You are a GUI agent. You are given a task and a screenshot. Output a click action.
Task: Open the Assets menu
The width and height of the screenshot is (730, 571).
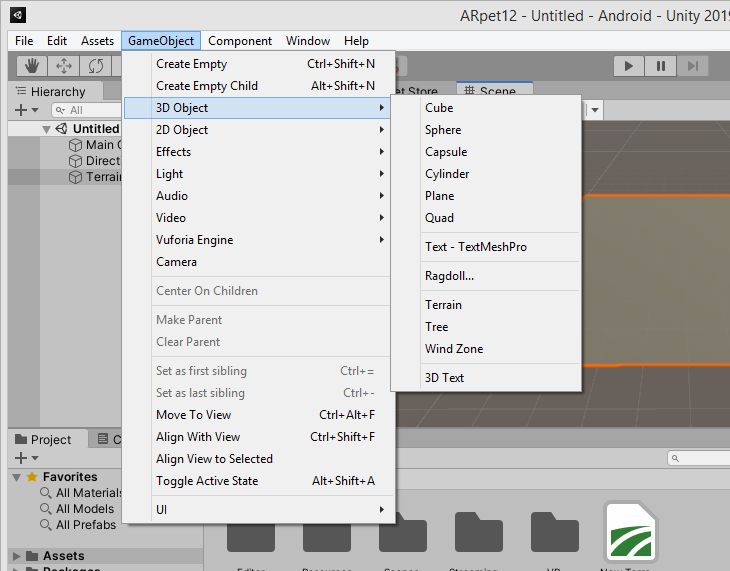(97, 41)
